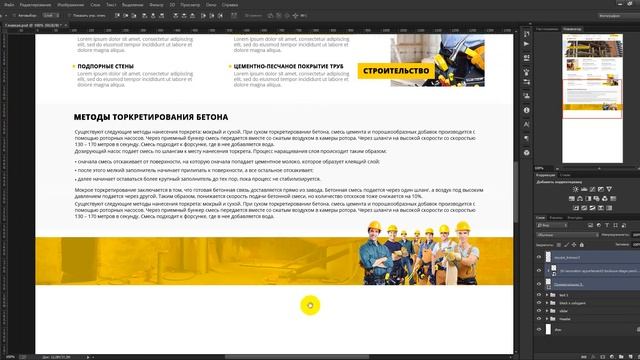
Task: Click the layer style fx icon
Action: tap(594, 357)
